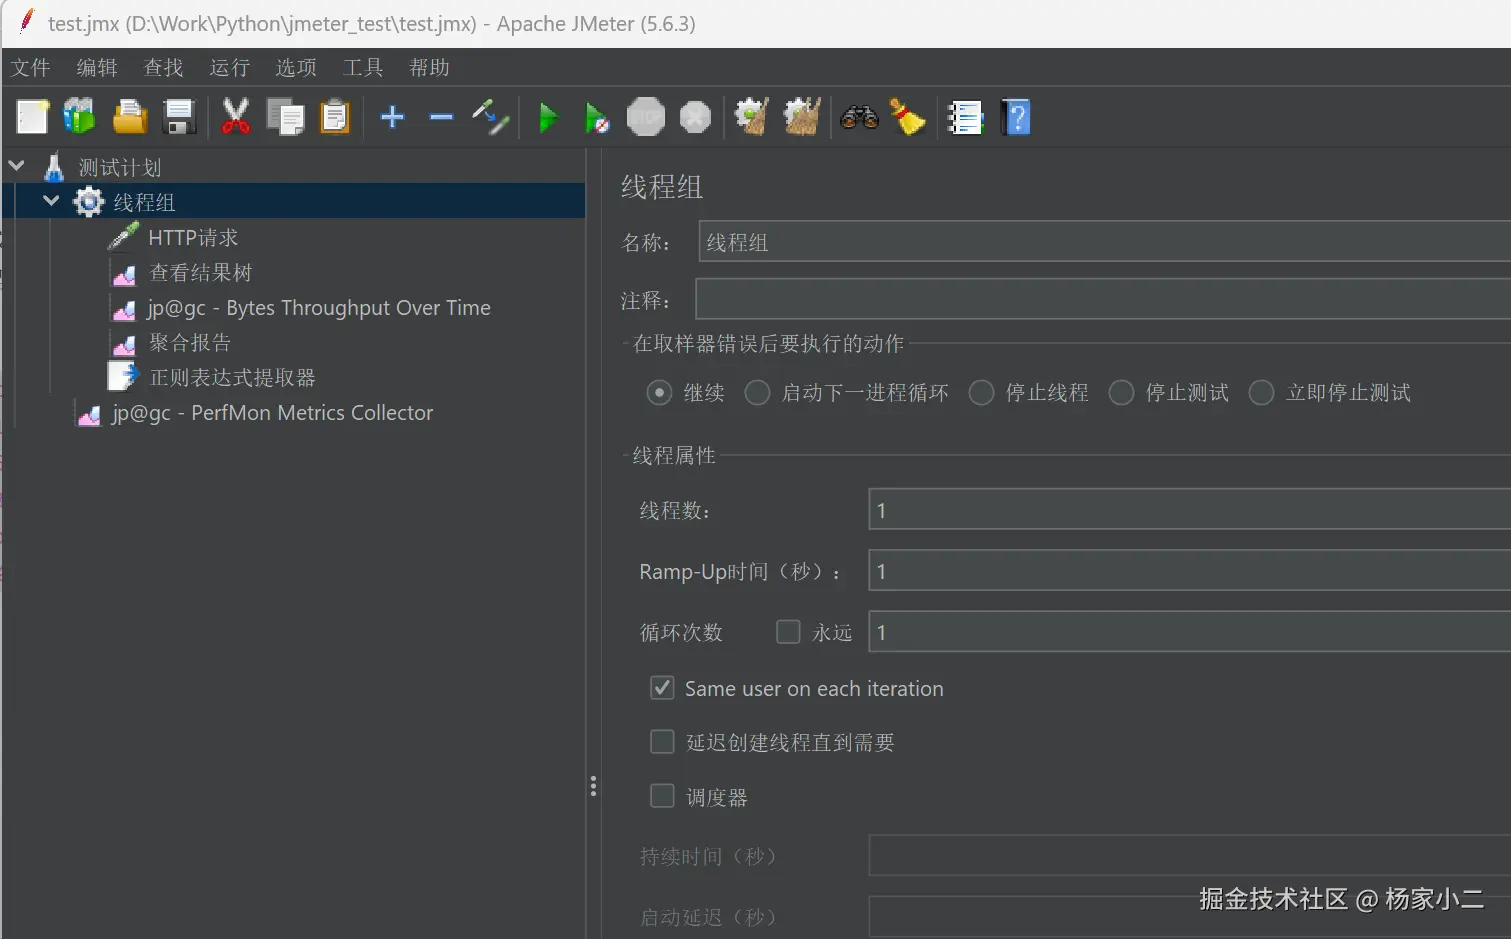Click the 测试计划 flask icon

click(x=54, y=167)
